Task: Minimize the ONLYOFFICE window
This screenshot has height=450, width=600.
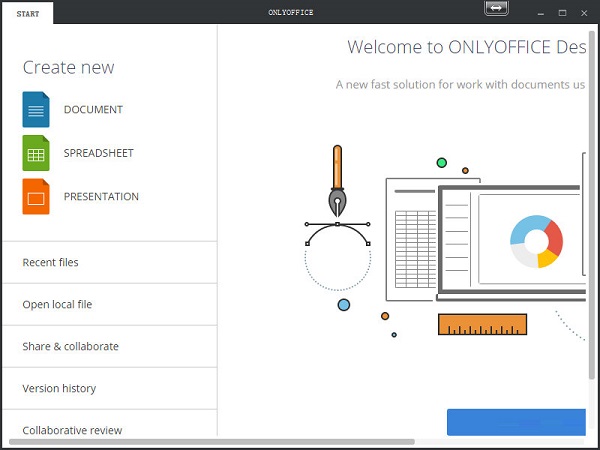Action: [540, 12]
